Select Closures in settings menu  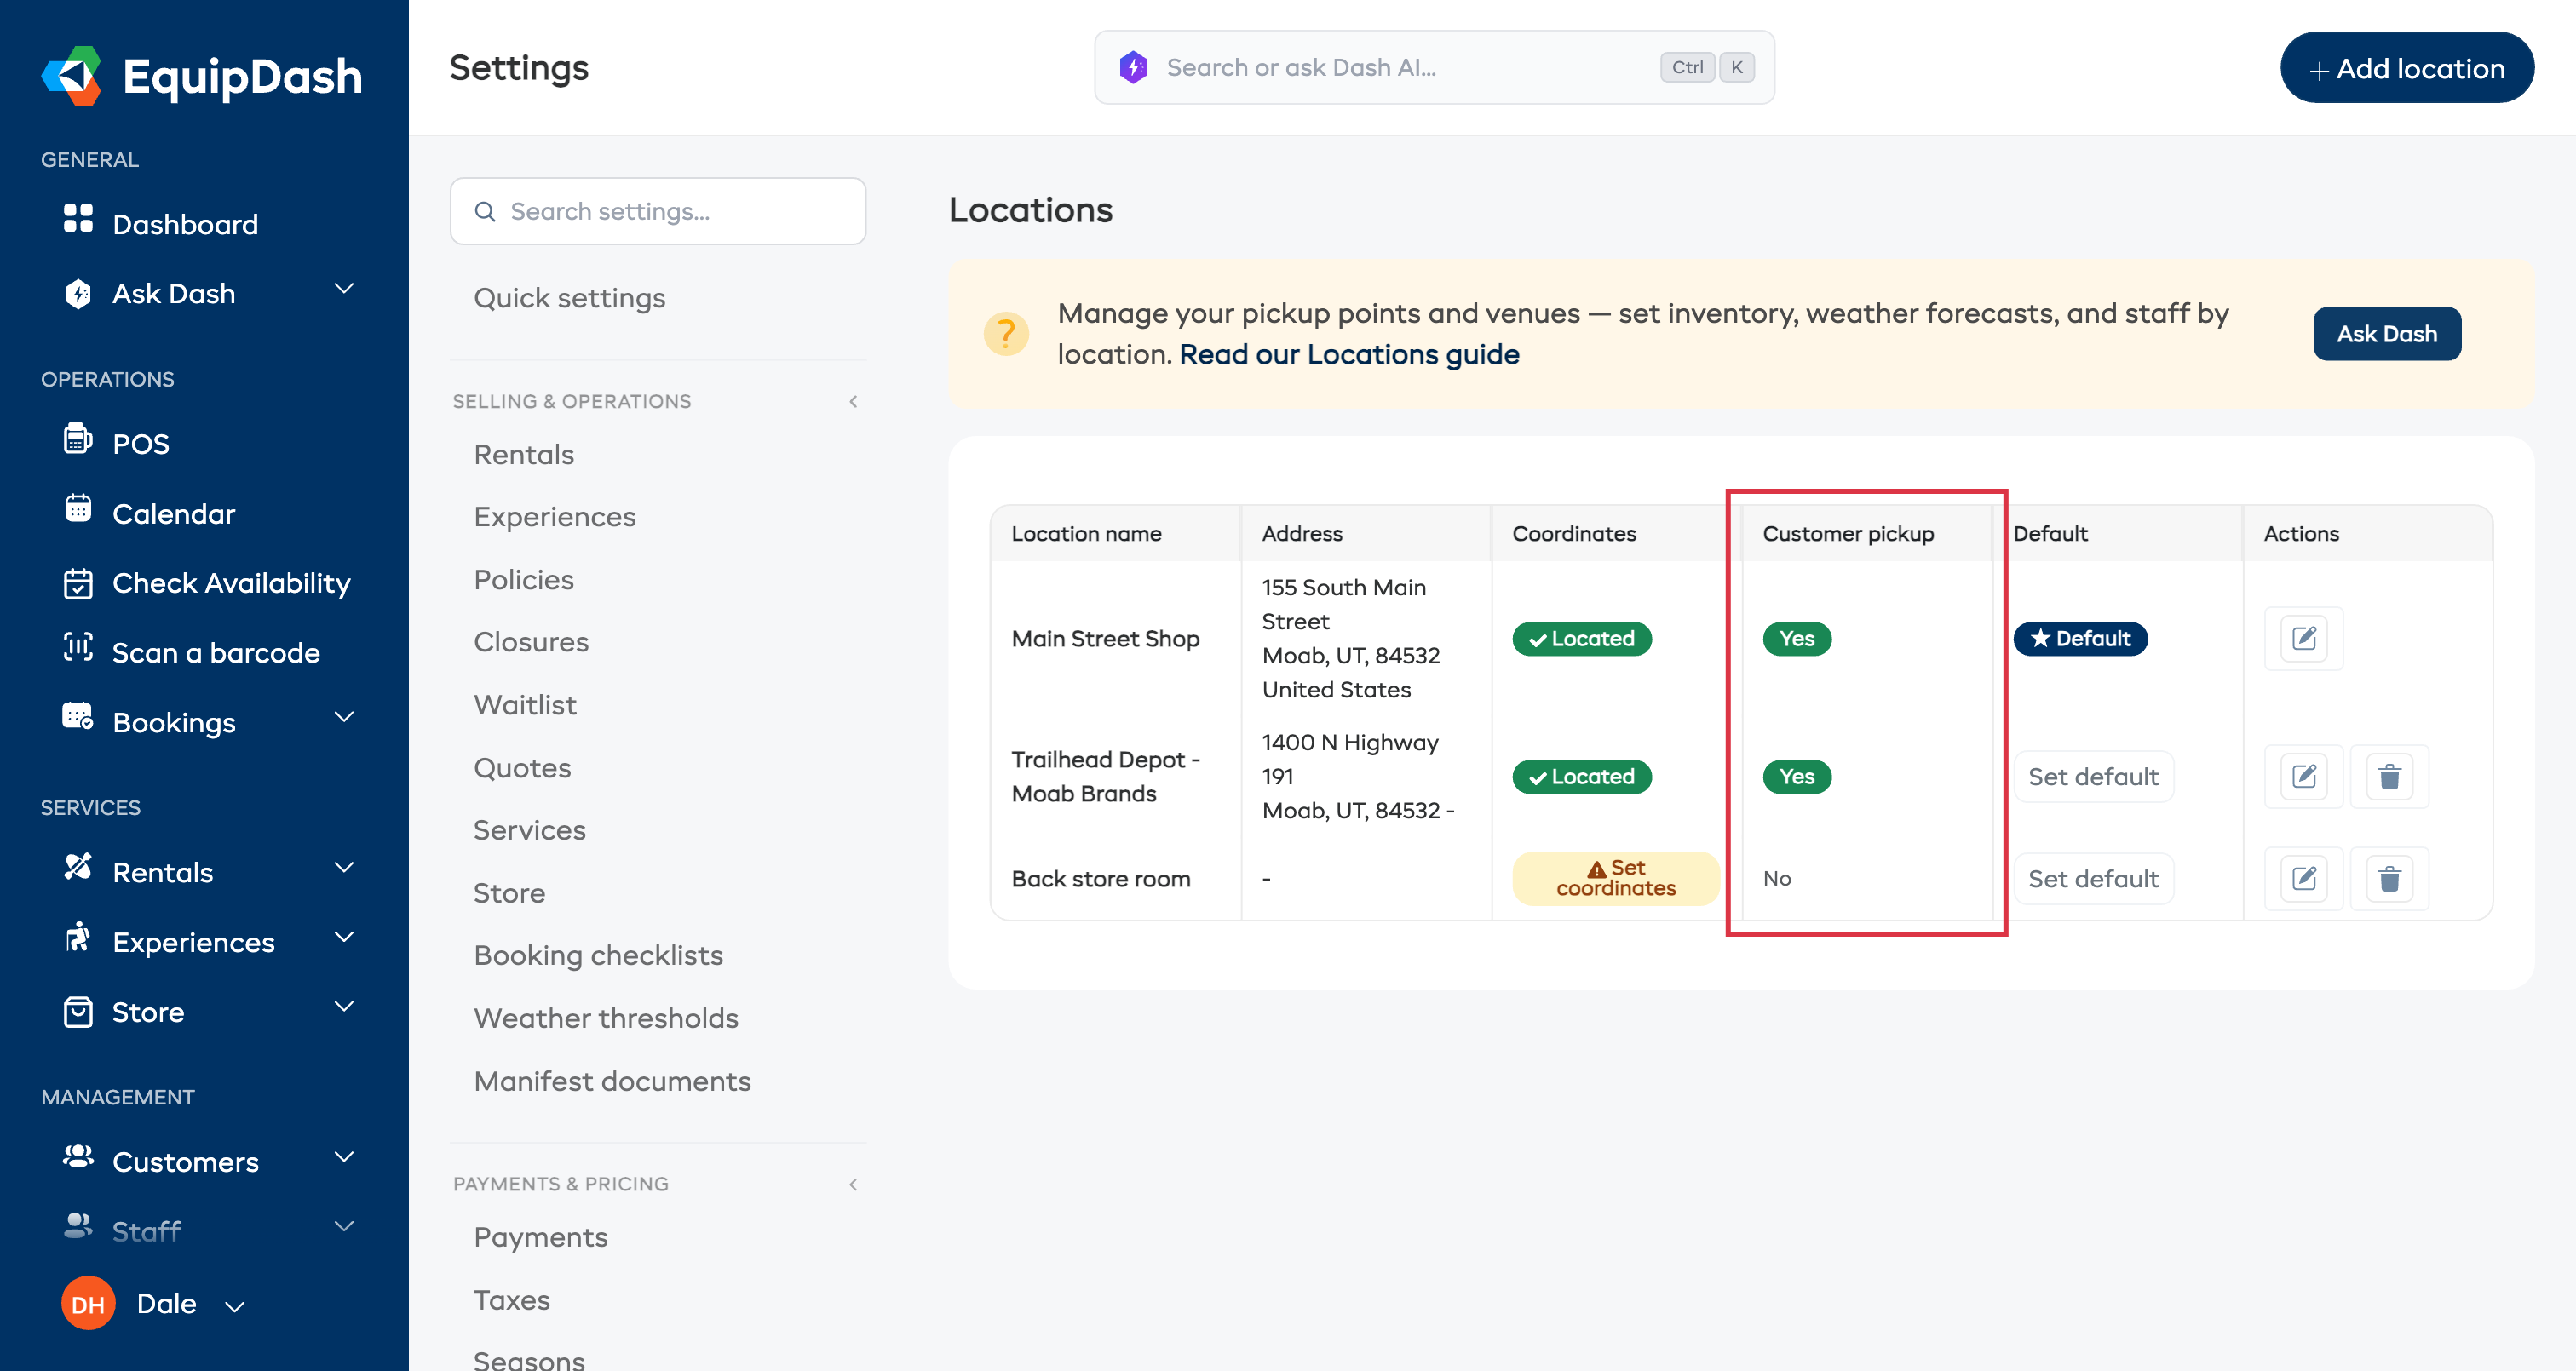pos(531,642)
